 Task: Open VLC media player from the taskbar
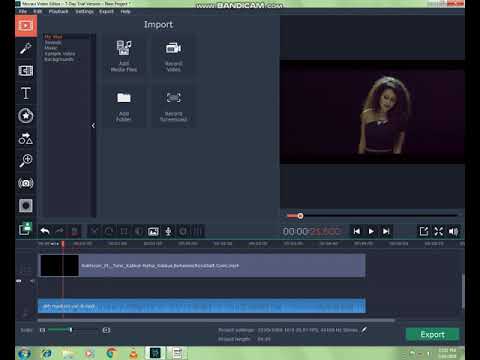133,353
